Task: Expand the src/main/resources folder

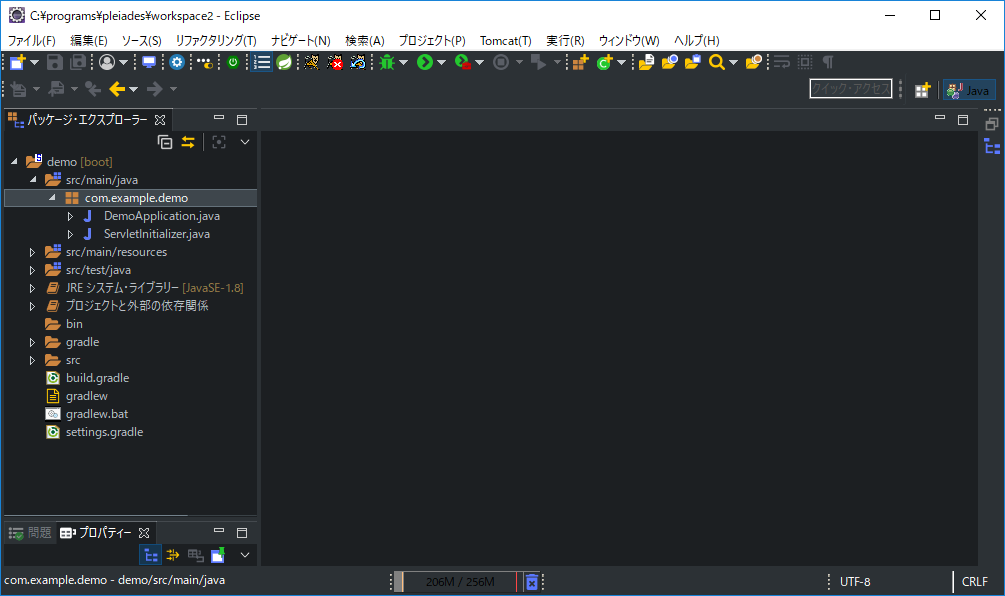Action: [x=32, y=252]
